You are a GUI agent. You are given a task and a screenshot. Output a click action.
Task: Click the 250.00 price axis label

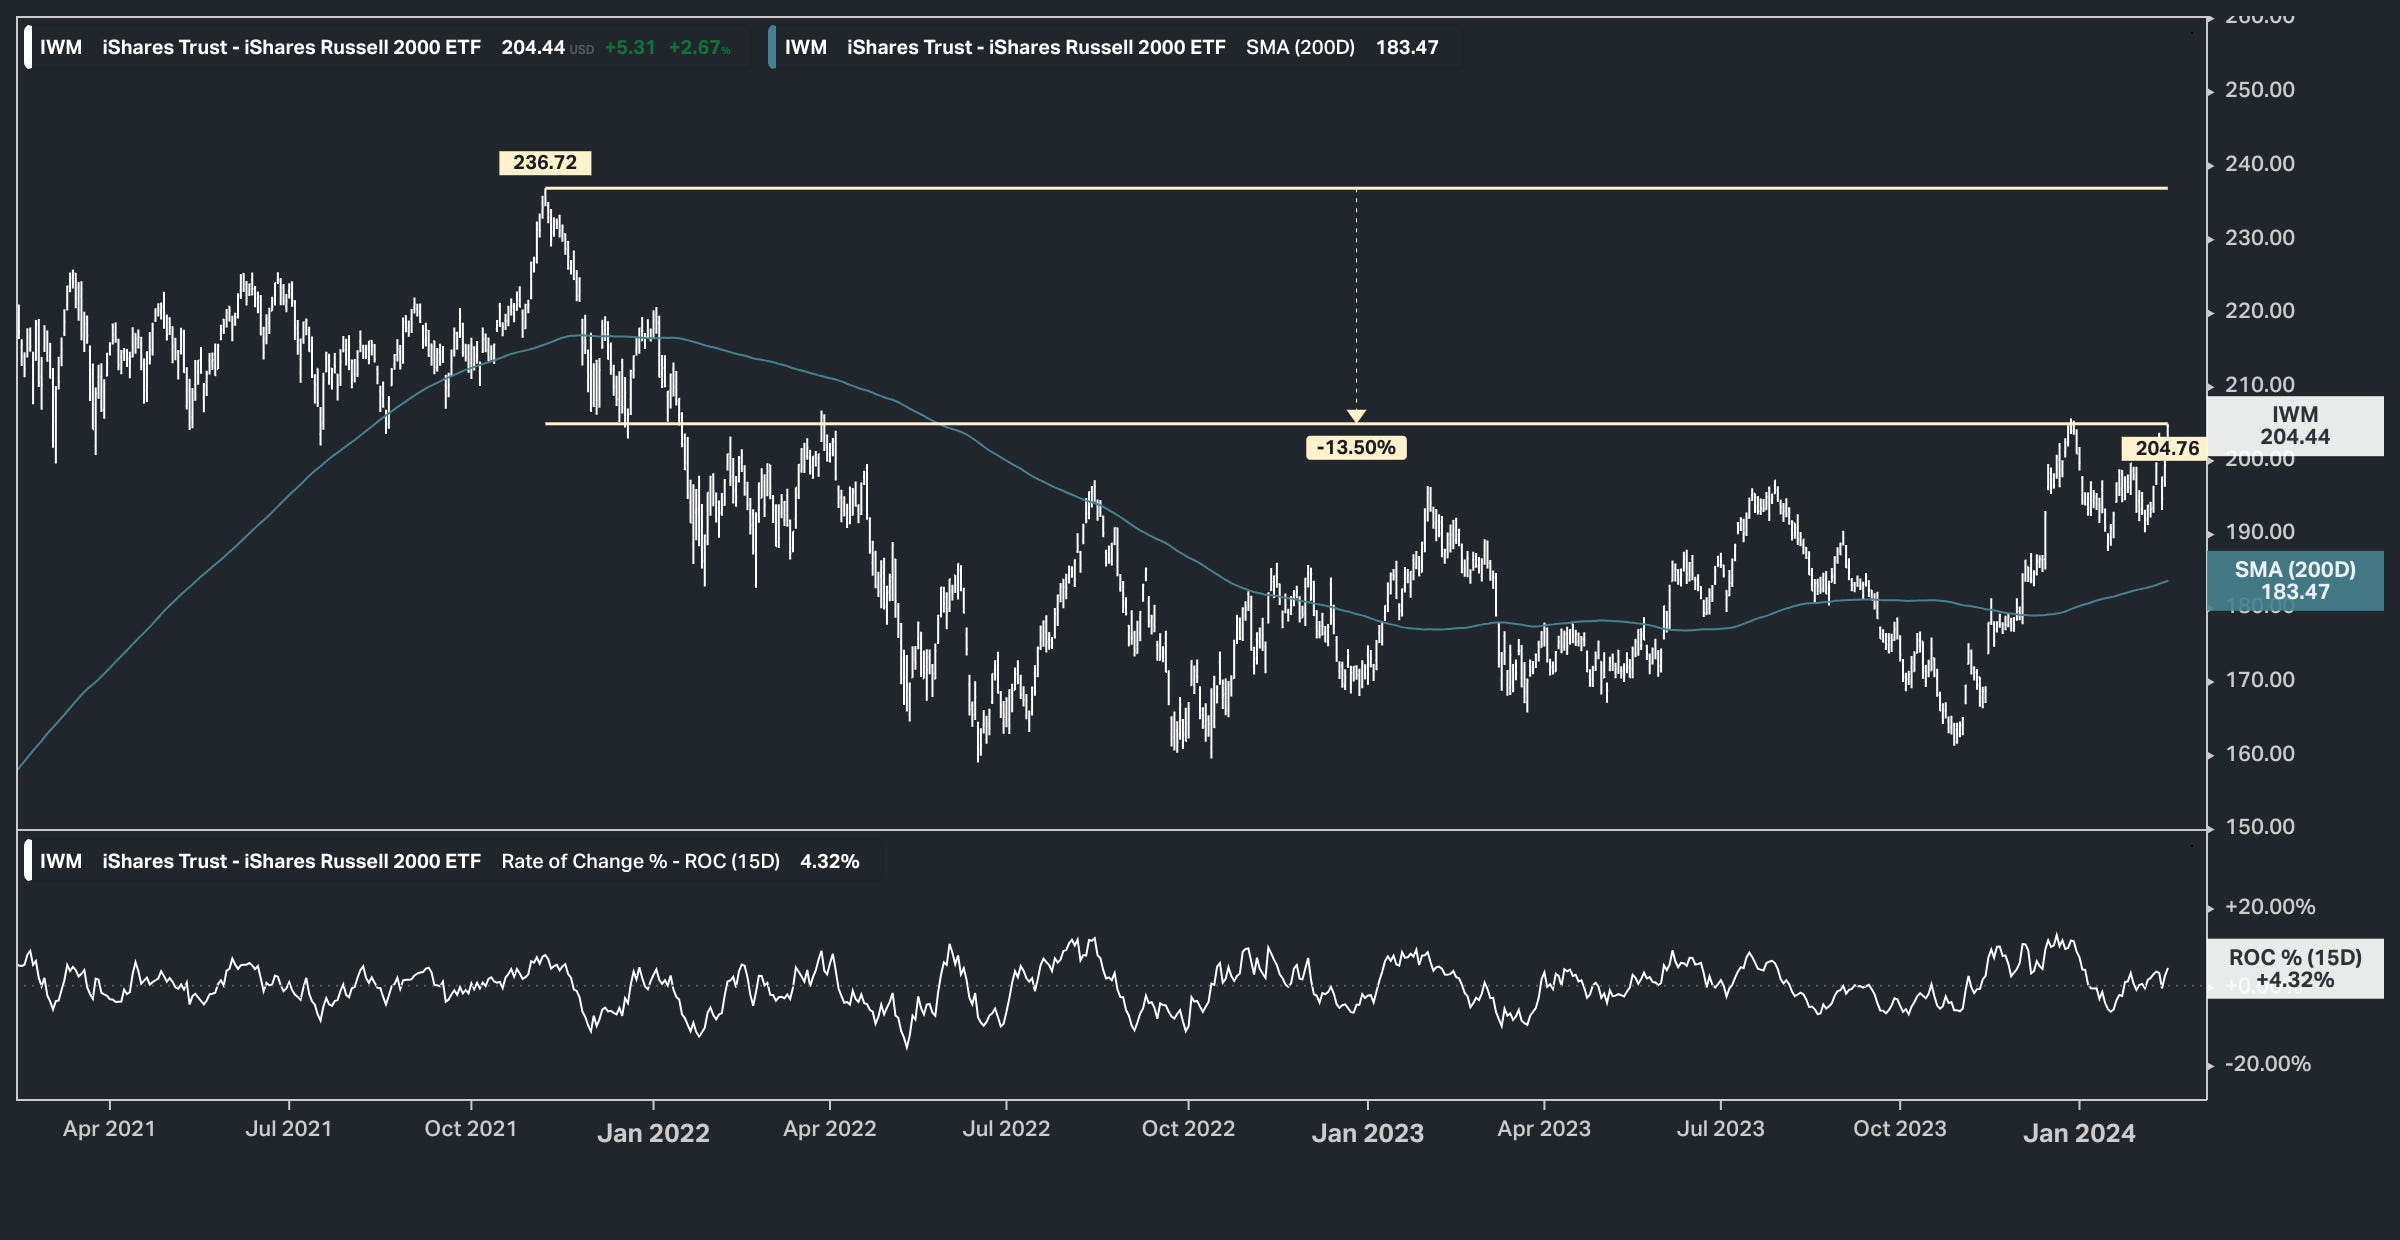[x=2259, y=90]
